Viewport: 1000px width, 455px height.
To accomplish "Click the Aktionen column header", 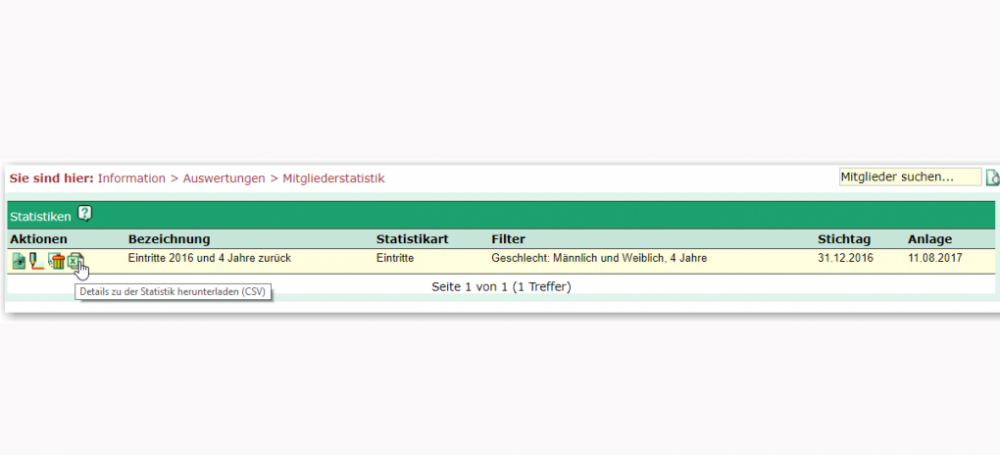I will pyautogui.click(x=39, y=240).
